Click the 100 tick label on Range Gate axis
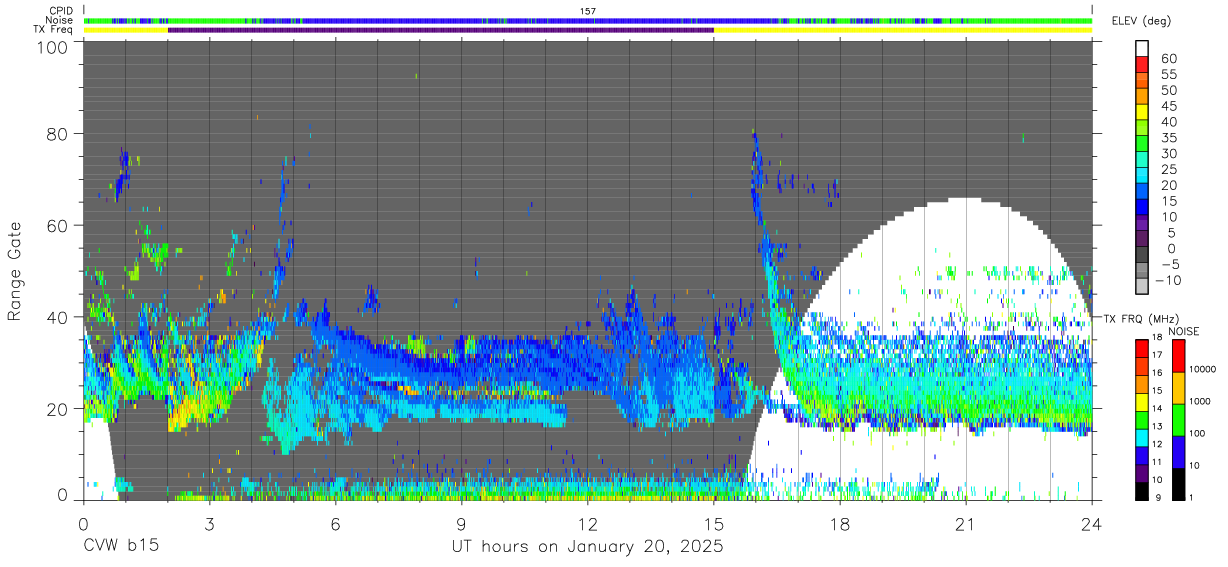 (x=53, y=46)
